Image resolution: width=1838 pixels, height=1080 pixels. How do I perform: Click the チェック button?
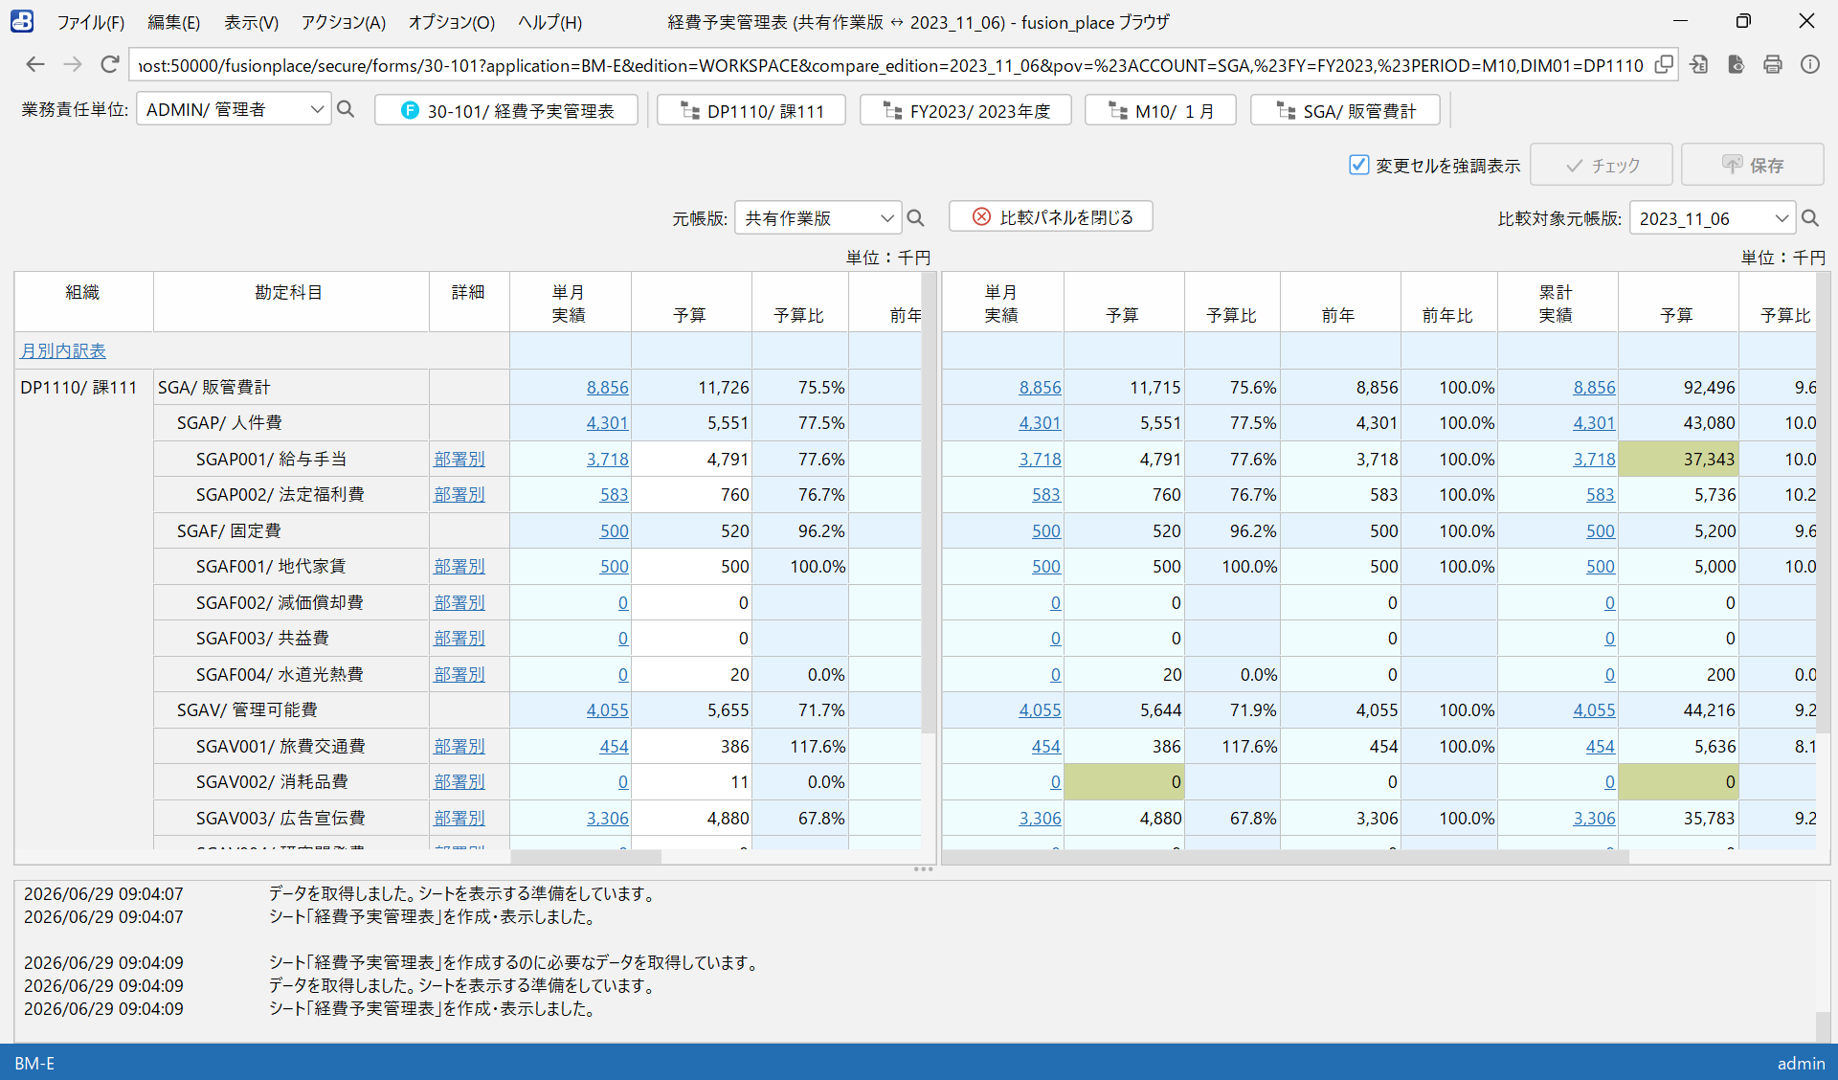point(1601,165)
